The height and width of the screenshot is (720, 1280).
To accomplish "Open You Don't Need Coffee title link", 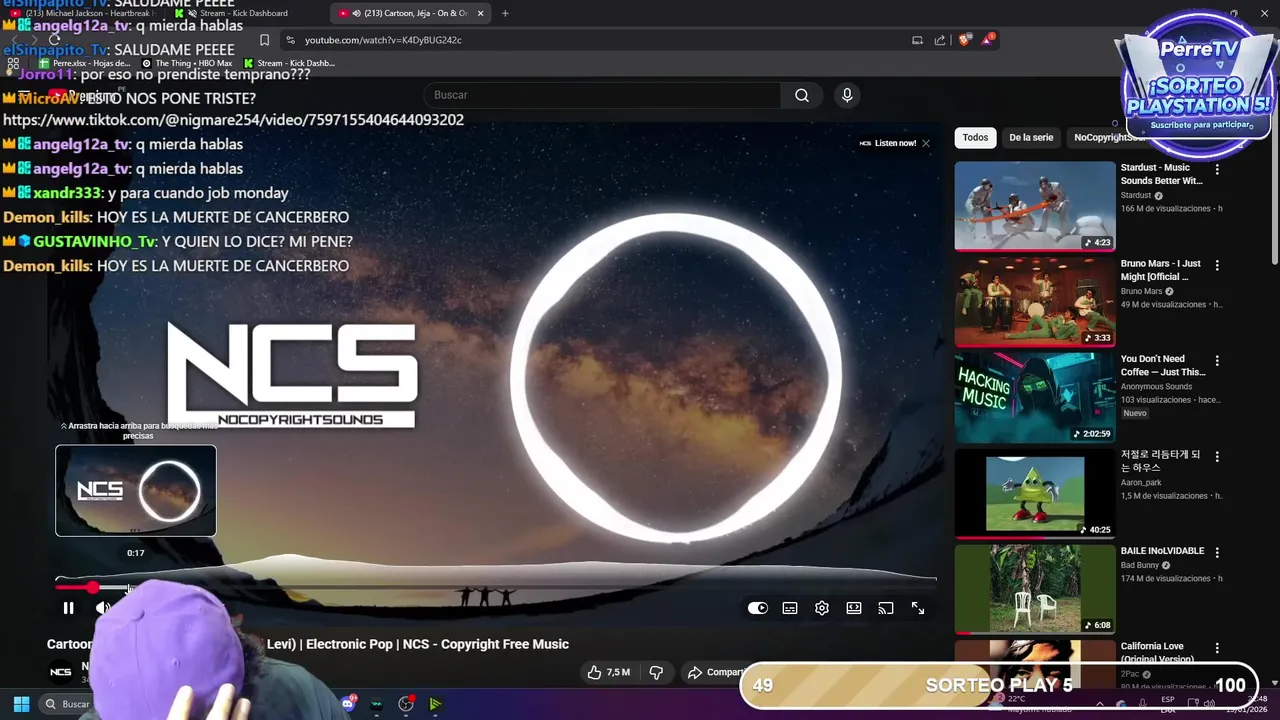I will [x=1162, y=365].
